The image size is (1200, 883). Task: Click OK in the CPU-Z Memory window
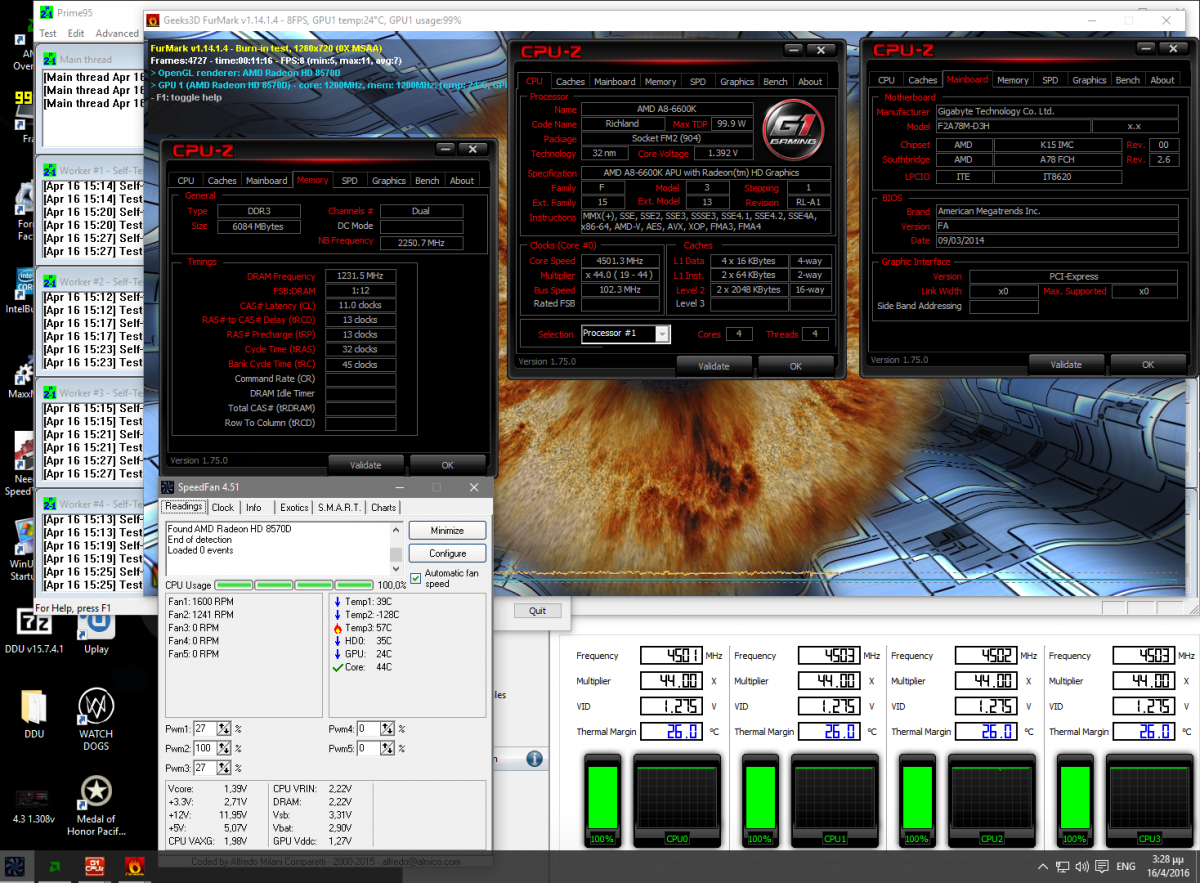(x=448, y=465)
